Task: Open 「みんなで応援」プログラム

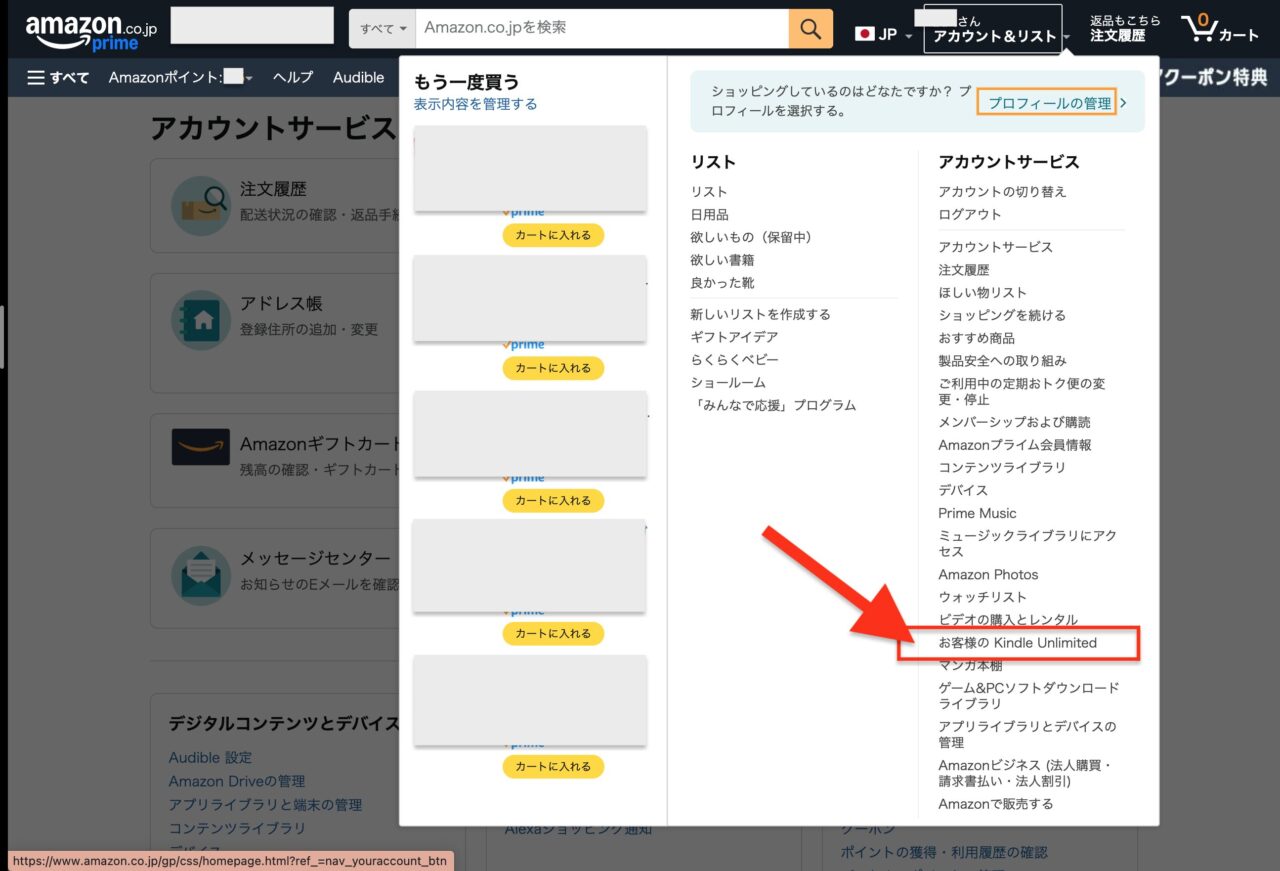Action: tap(773, 406)
